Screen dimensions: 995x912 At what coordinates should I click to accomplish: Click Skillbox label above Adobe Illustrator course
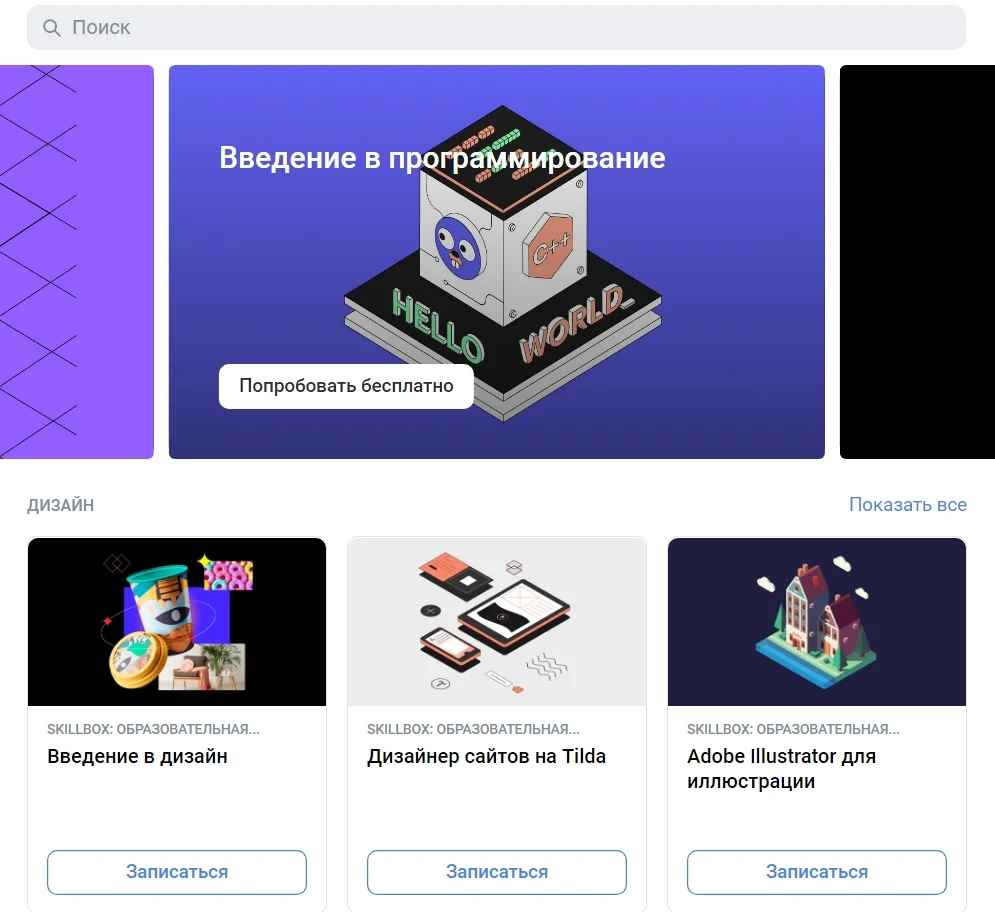(793, 729)
